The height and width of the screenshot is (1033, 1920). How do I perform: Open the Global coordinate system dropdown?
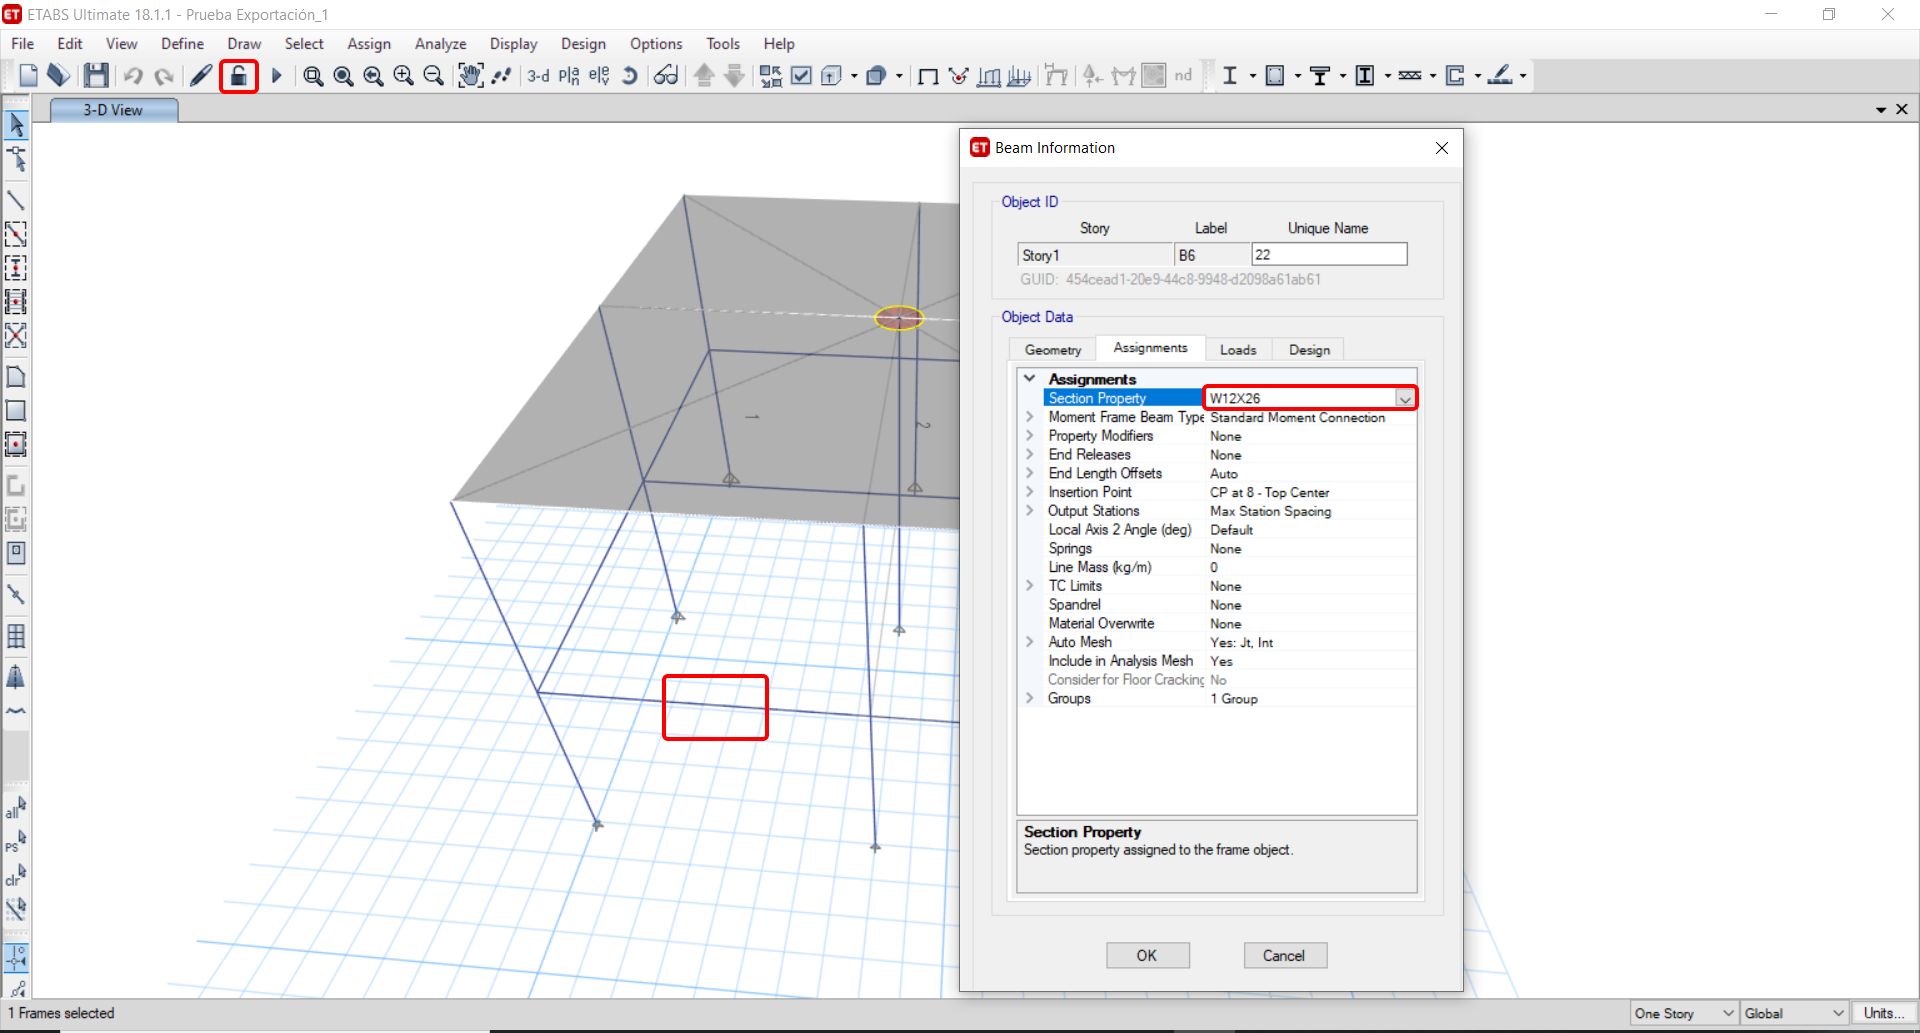coord(1794,1013)
